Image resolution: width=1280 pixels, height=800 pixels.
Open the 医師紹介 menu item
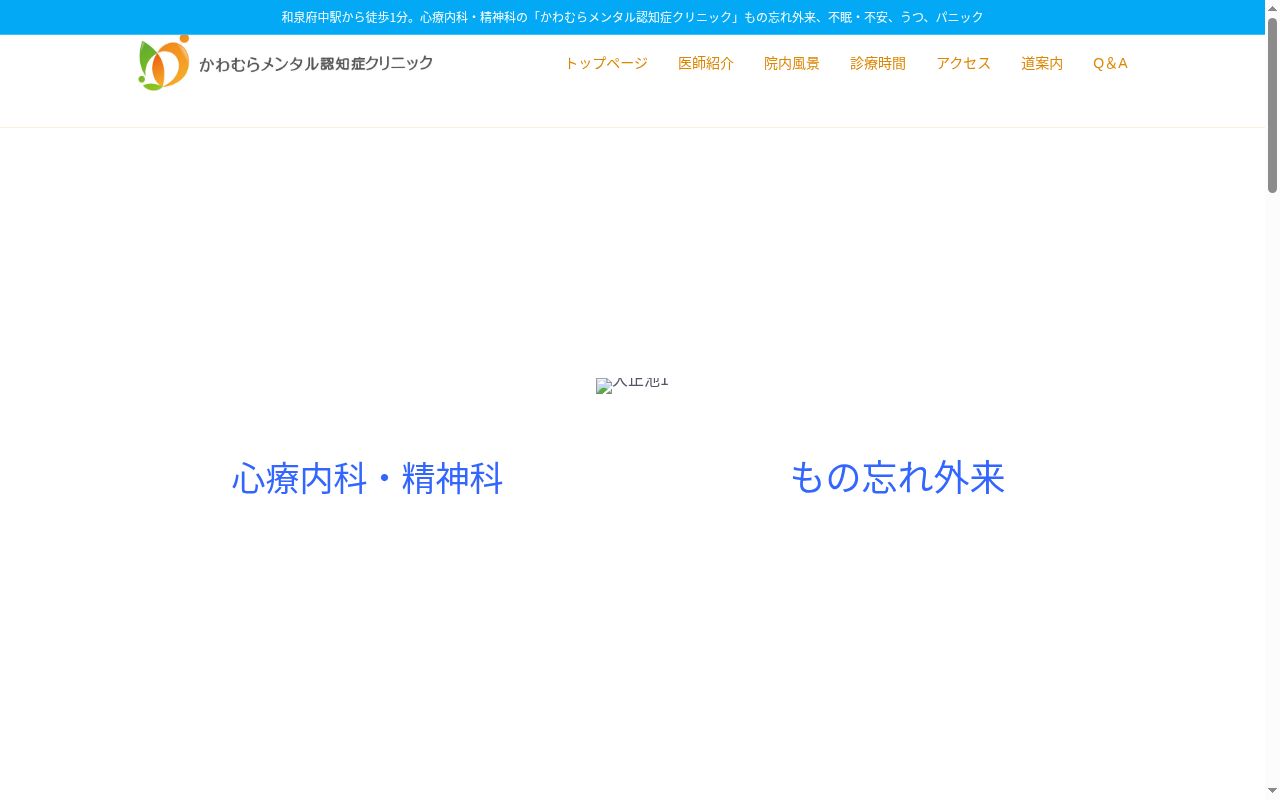(706, 63)
